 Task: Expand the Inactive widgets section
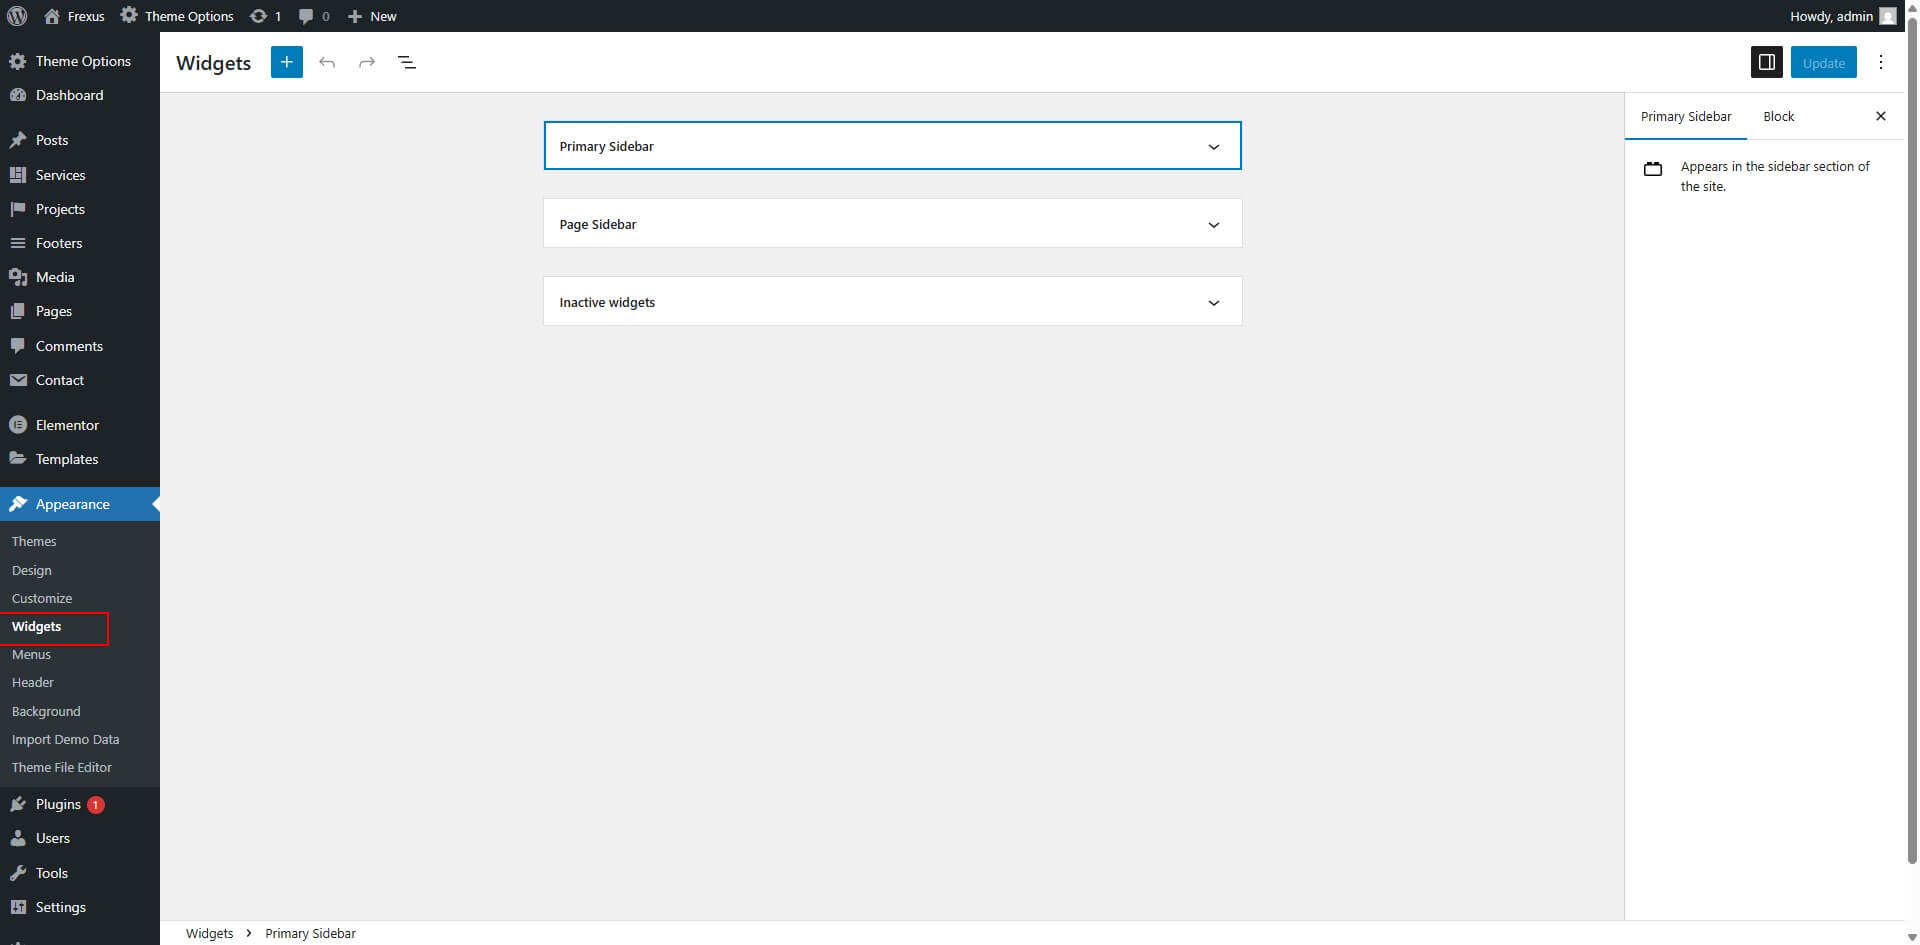click(1213, 303)
